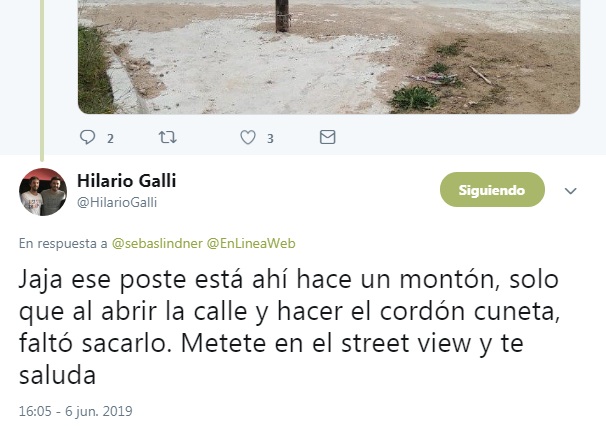Open Hilario Galli's profile picture
The image size is (606, 429).
click(x=43, y=192)
